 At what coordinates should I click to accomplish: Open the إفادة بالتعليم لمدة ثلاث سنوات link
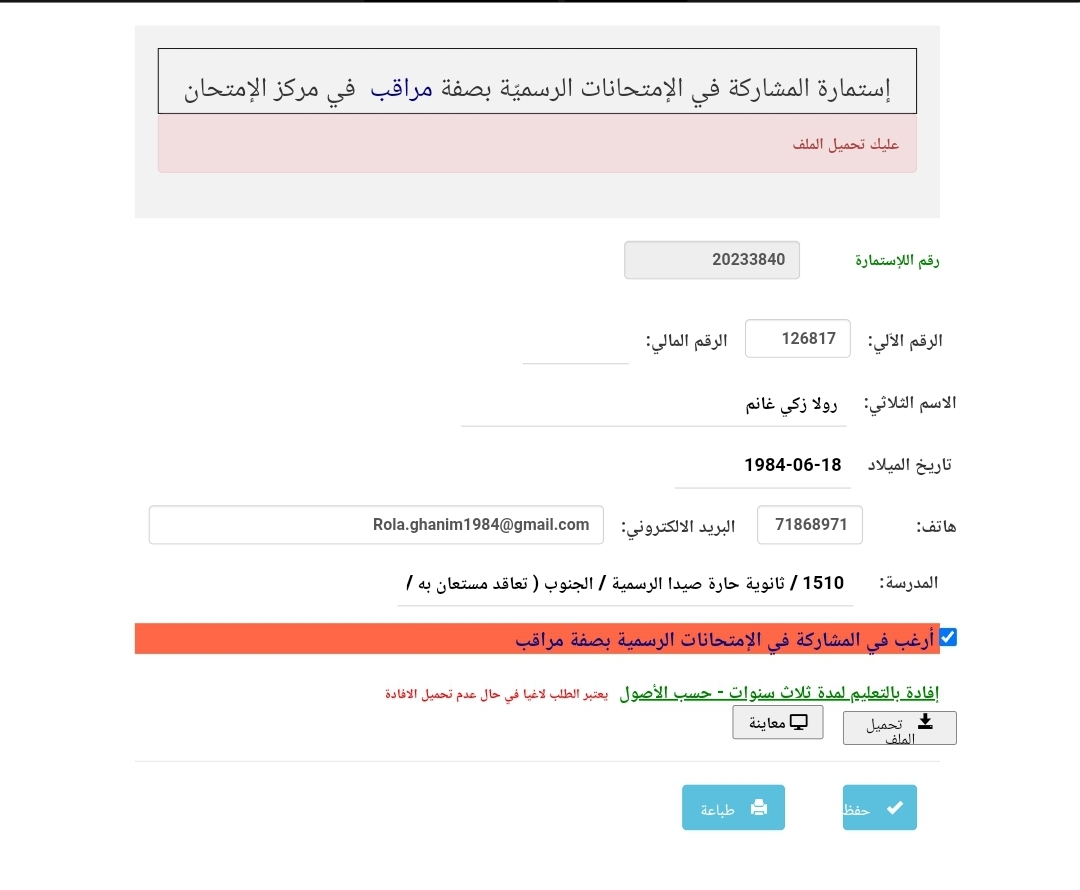(779, 693)
